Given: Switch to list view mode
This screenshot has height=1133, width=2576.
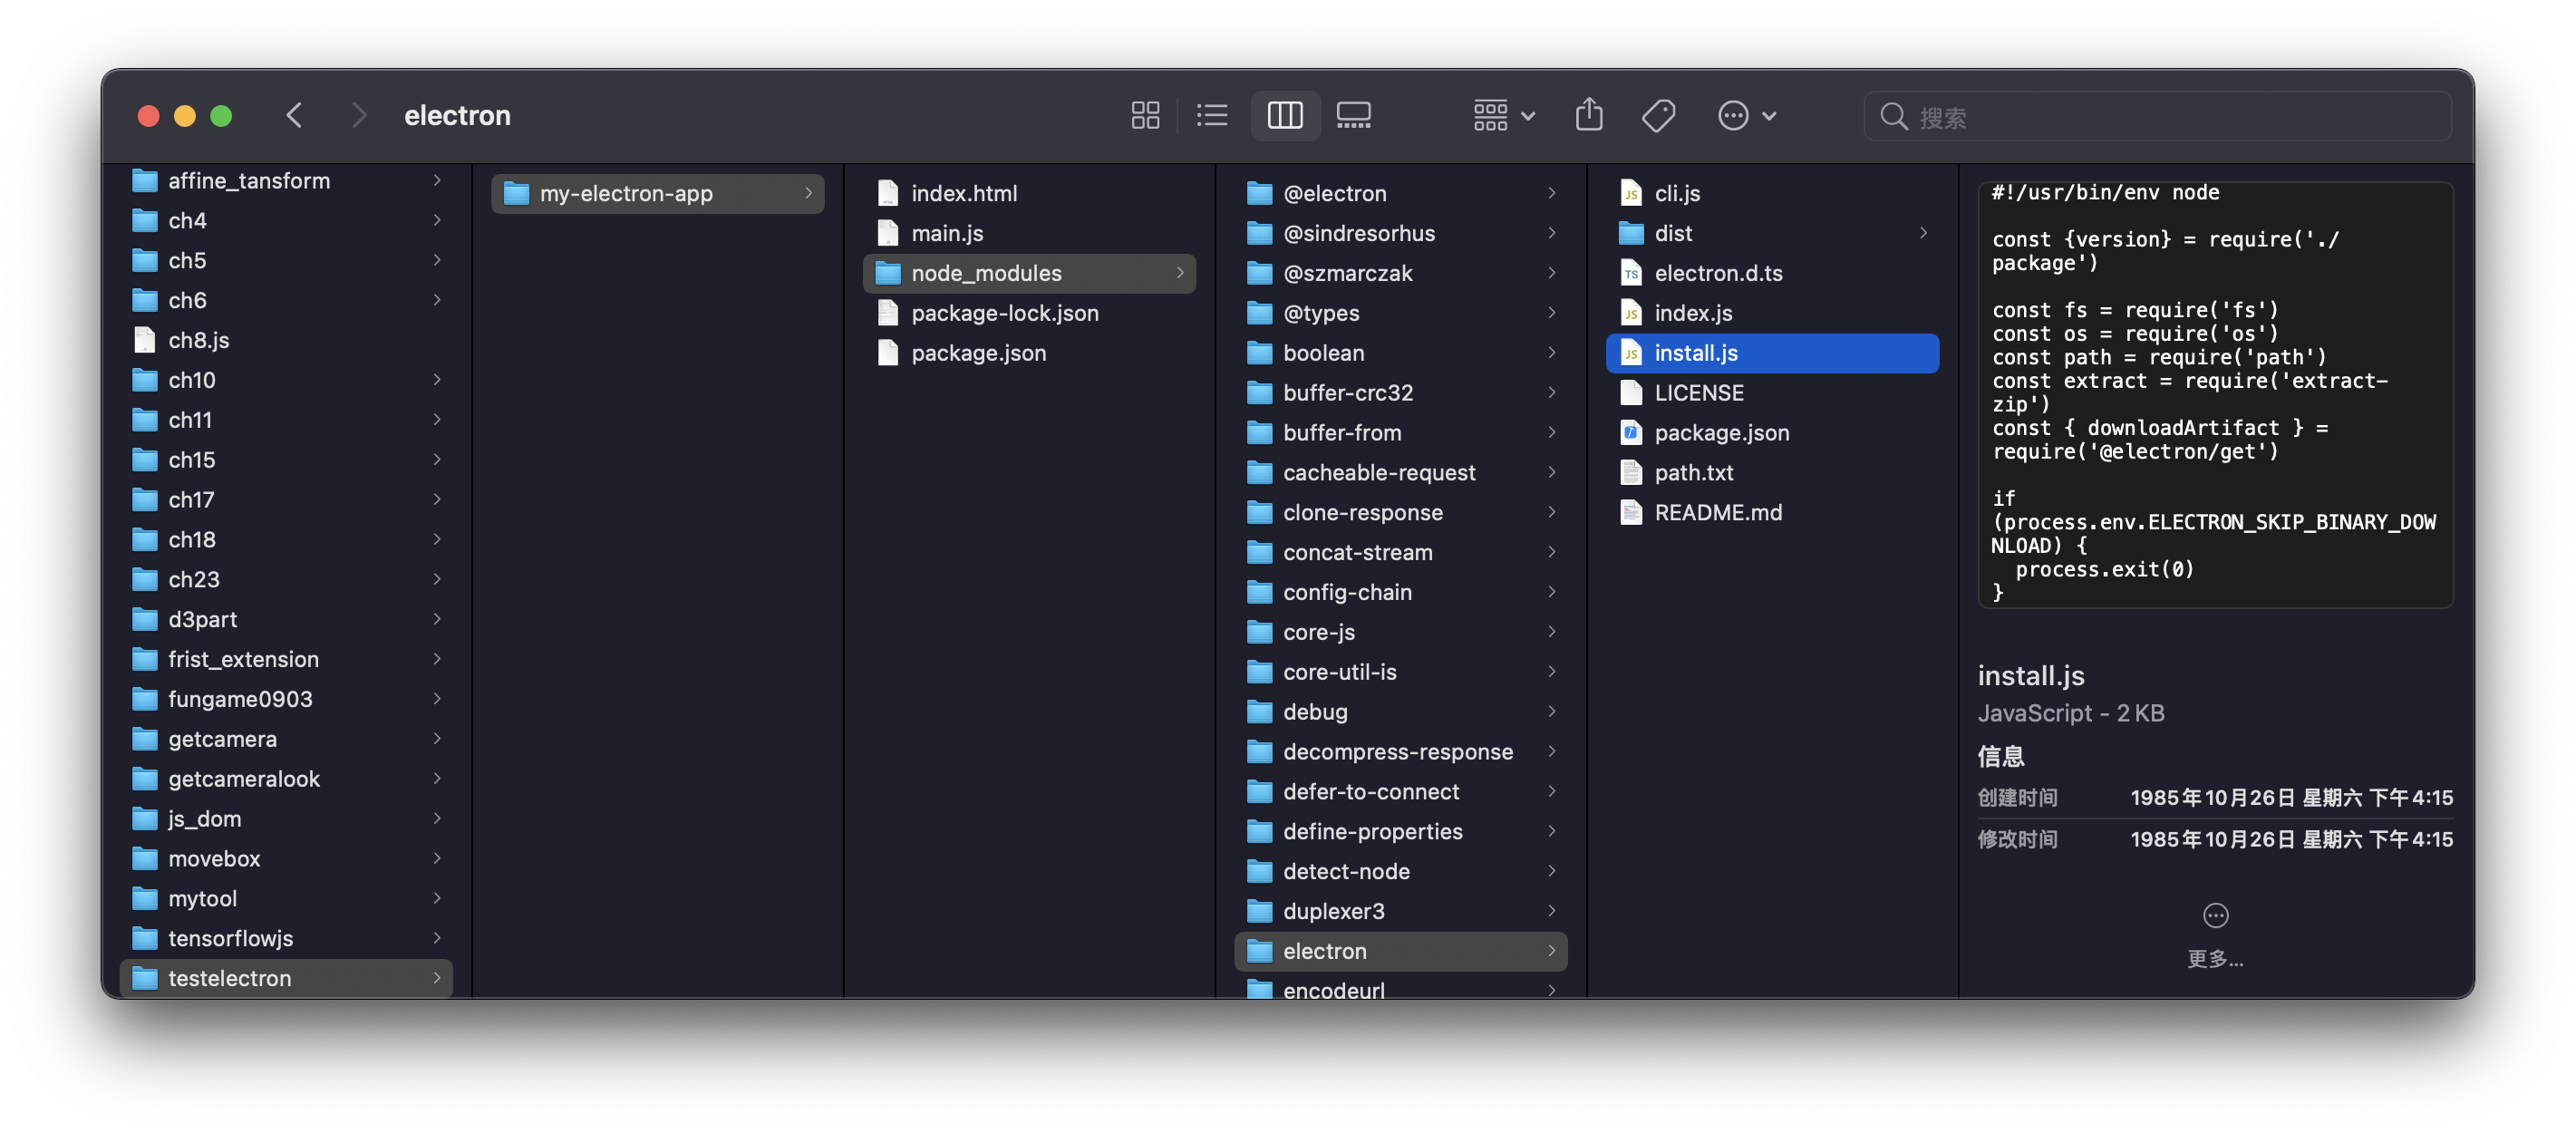Looking at the screenshot, I should 1212,116.
